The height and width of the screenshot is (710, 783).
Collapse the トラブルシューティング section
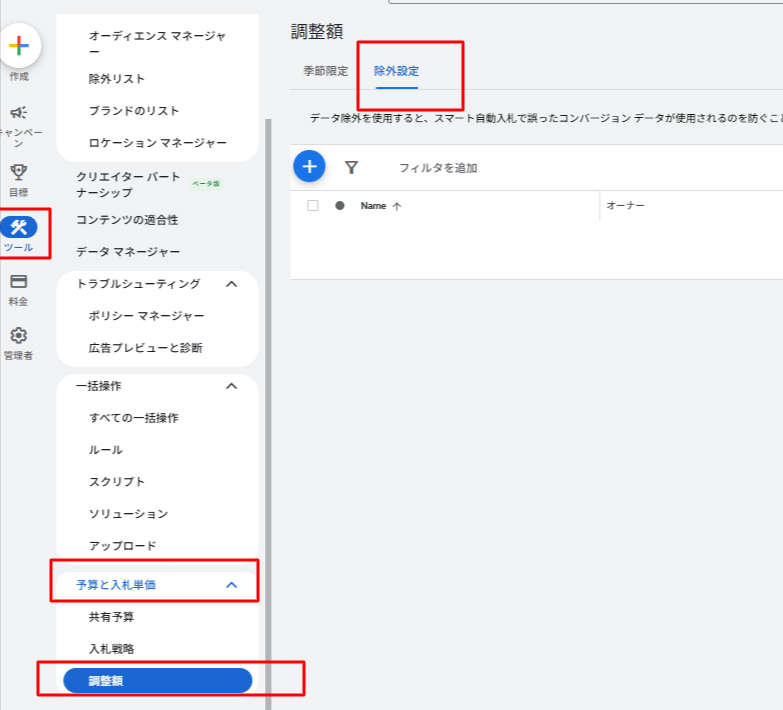point(231,284)
